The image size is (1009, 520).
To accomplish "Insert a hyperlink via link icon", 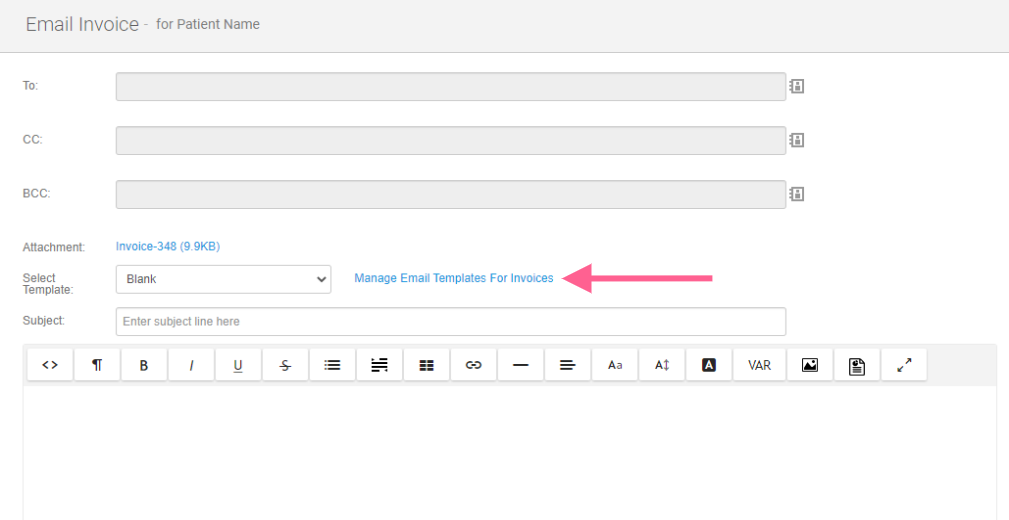I will 474,365.
